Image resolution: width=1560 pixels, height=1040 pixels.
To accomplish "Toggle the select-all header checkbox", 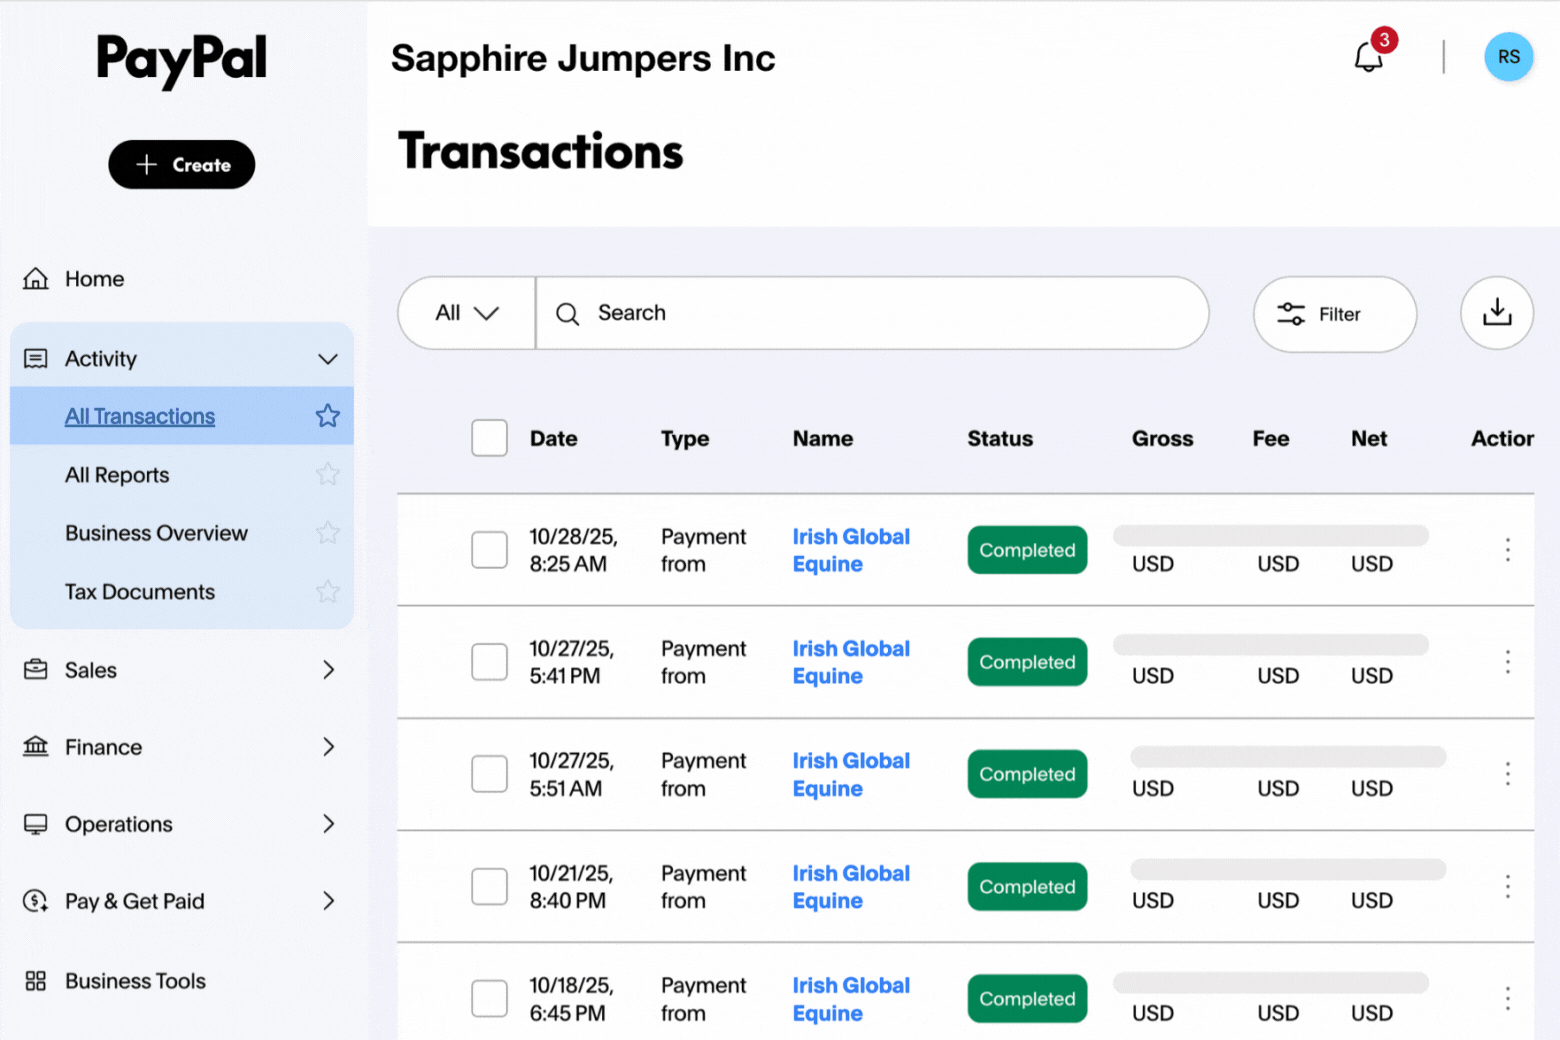I will [x=489, y=438].
